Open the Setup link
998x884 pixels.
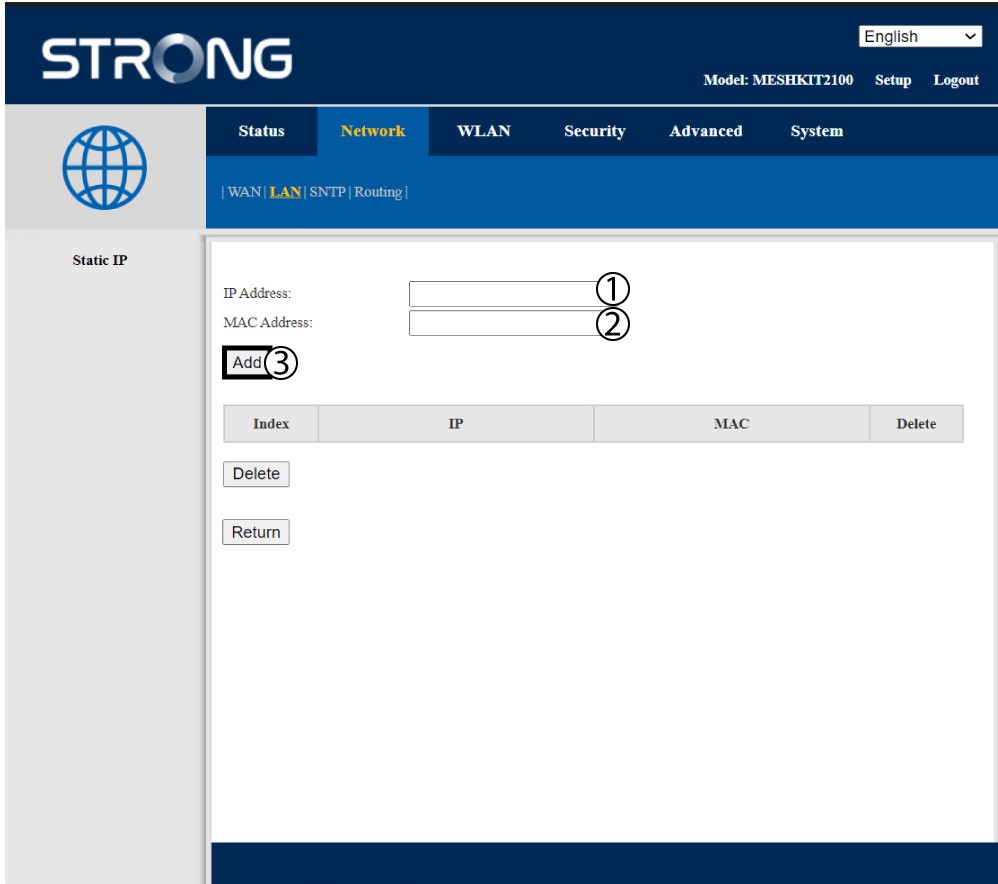pos(892,80)
